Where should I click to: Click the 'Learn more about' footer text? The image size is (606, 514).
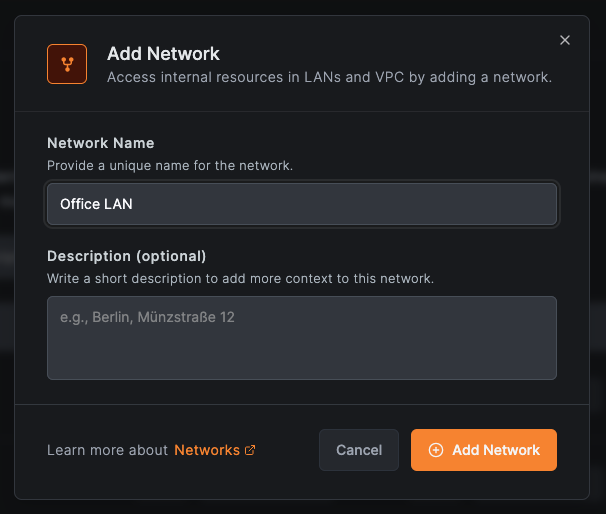point(107,450)
